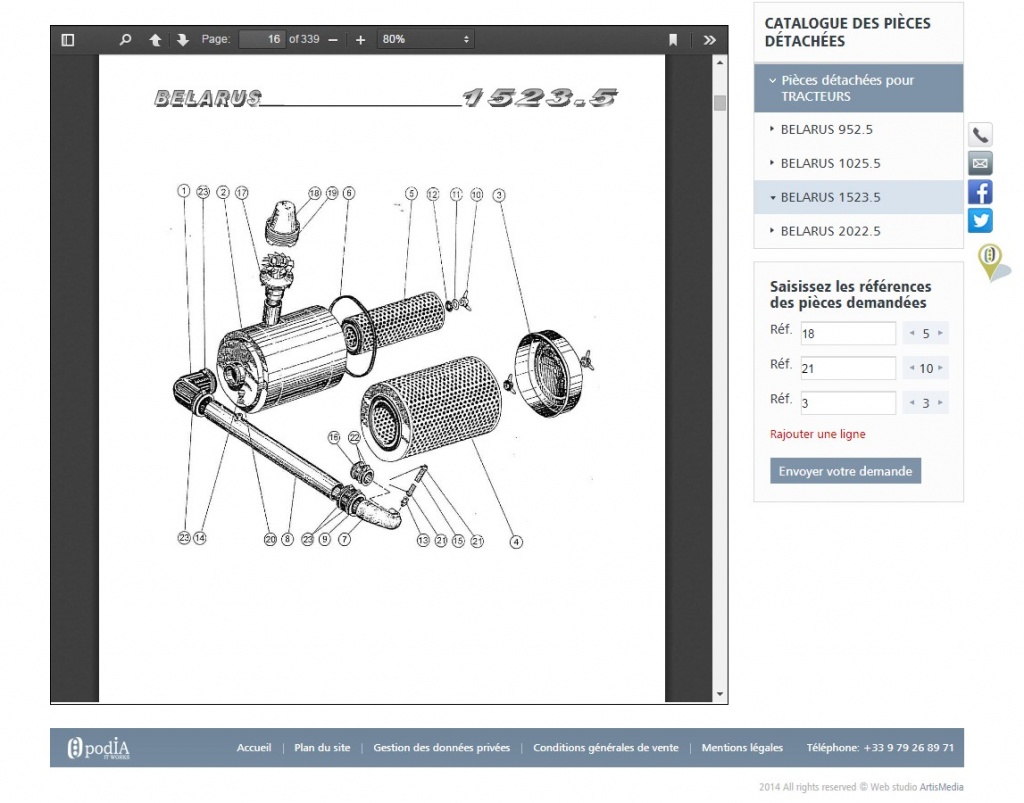
Task: Expand the BELARUS 2022.5 item
Action: (858, 231)
